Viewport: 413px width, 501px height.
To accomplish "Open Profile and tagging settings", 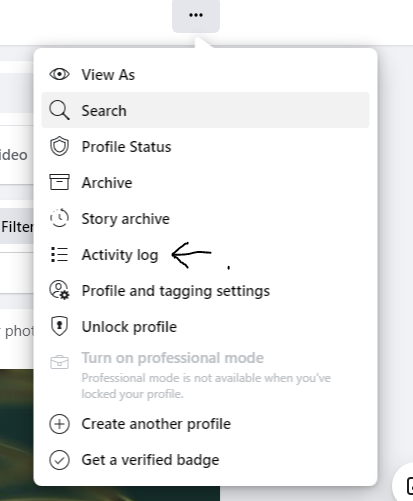I will (x=205, y=290).
